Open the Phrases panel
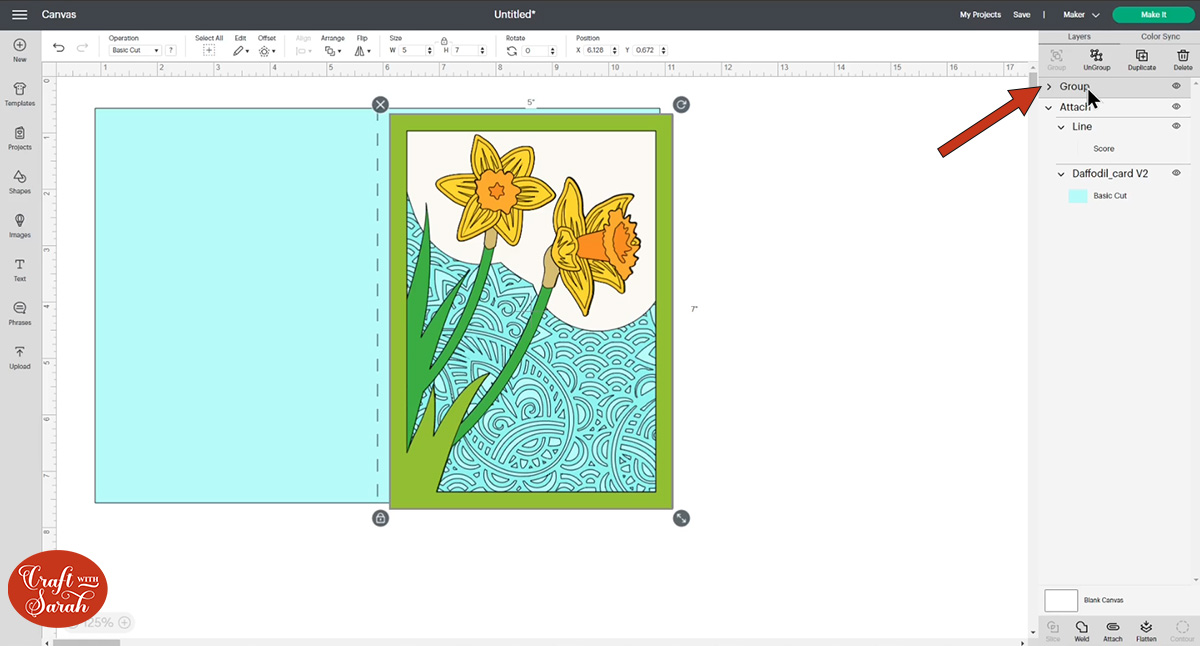Image resolution: width=1200 pixels, height=646 pixels. [x=19, y=314]
